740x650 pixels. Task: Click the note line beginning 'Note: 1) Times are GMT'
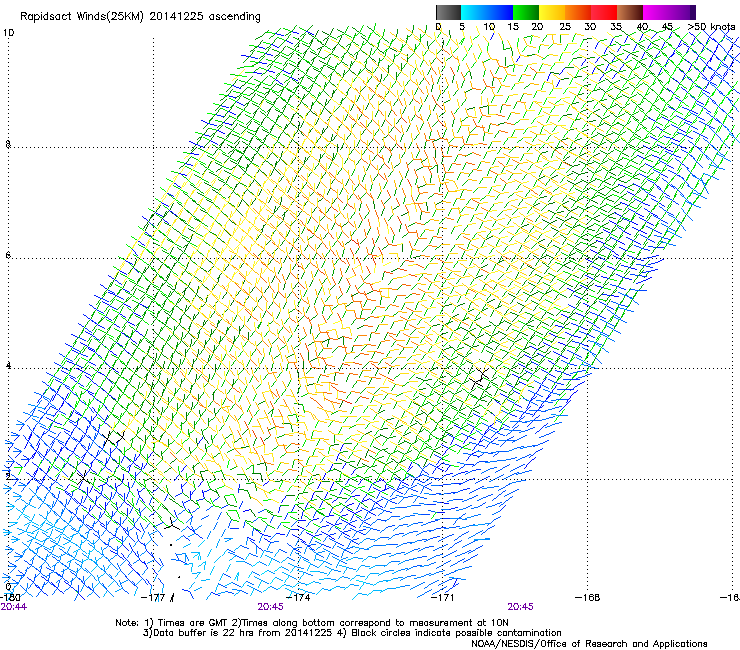[x=312, y=623]
